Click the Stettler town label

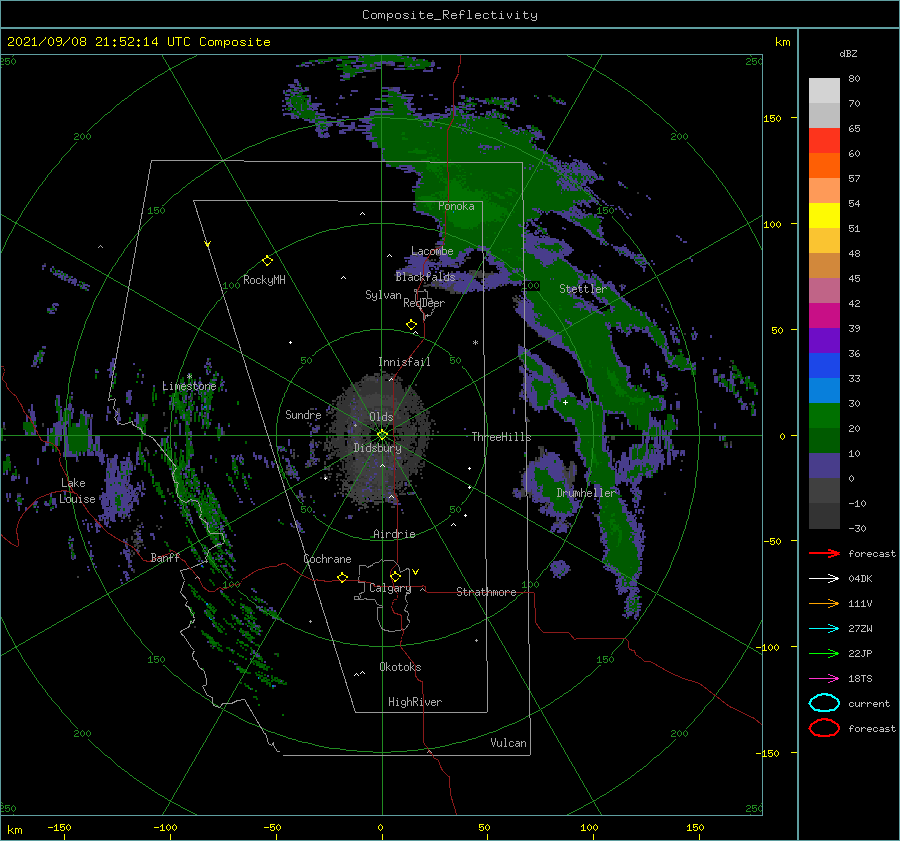click(x=583, y=289)
